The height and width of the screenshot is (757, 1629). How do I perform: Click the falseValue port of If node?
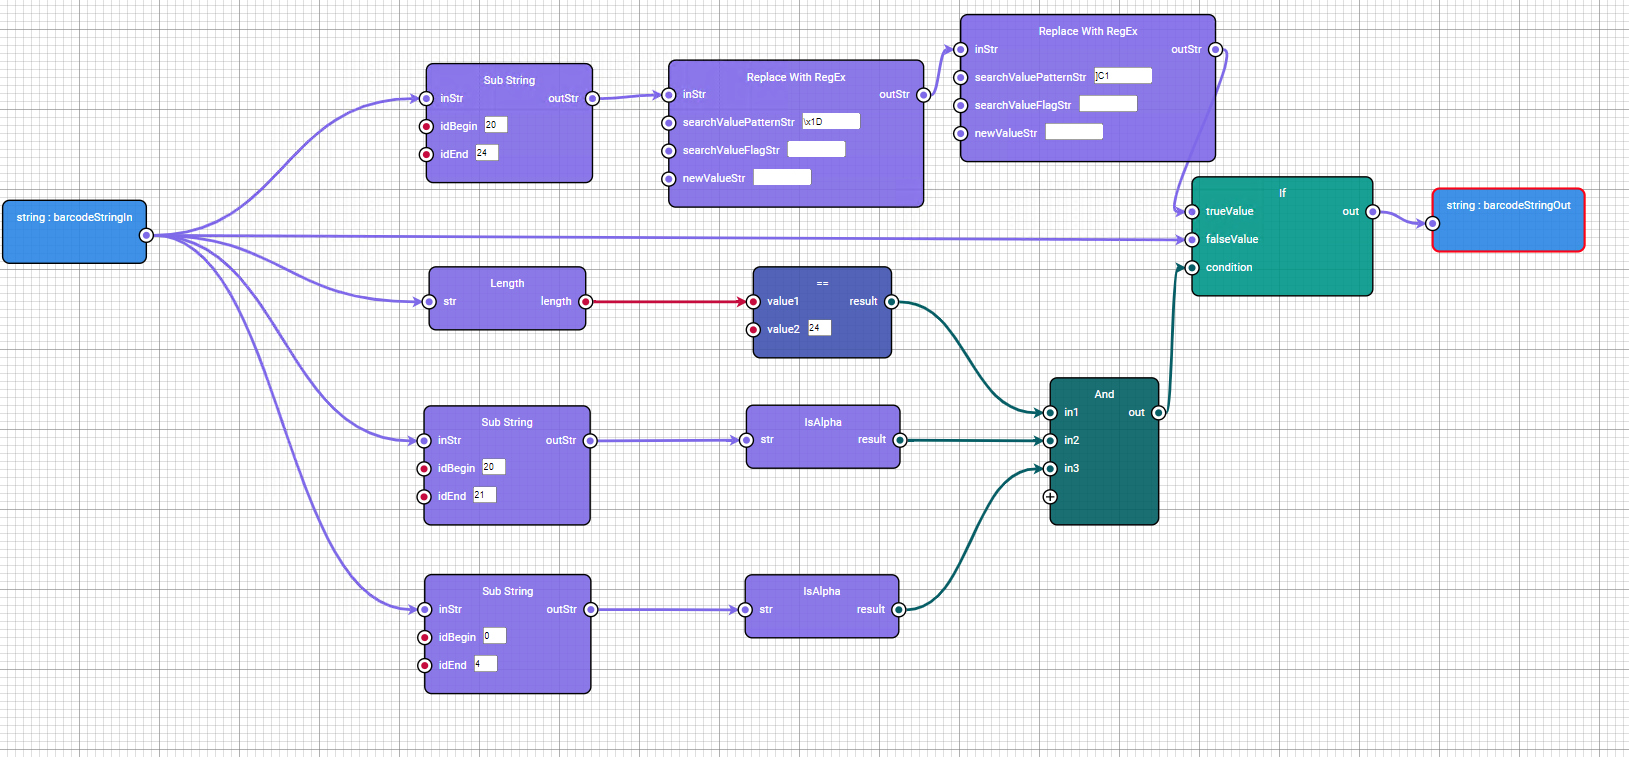point(1192,240)
